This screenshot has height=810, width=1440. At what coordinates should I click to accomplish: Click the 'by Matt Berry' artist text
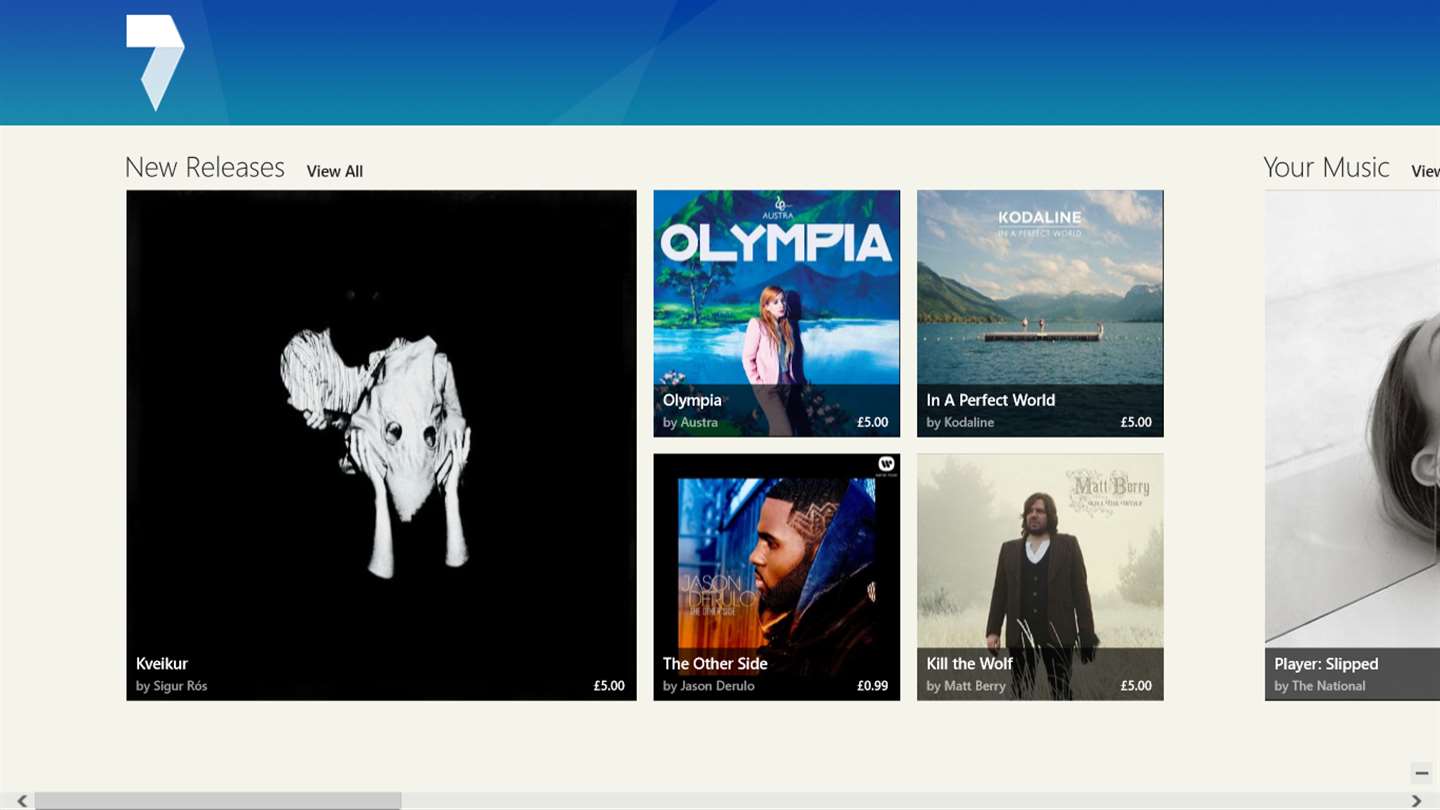[x=967, y=686]
